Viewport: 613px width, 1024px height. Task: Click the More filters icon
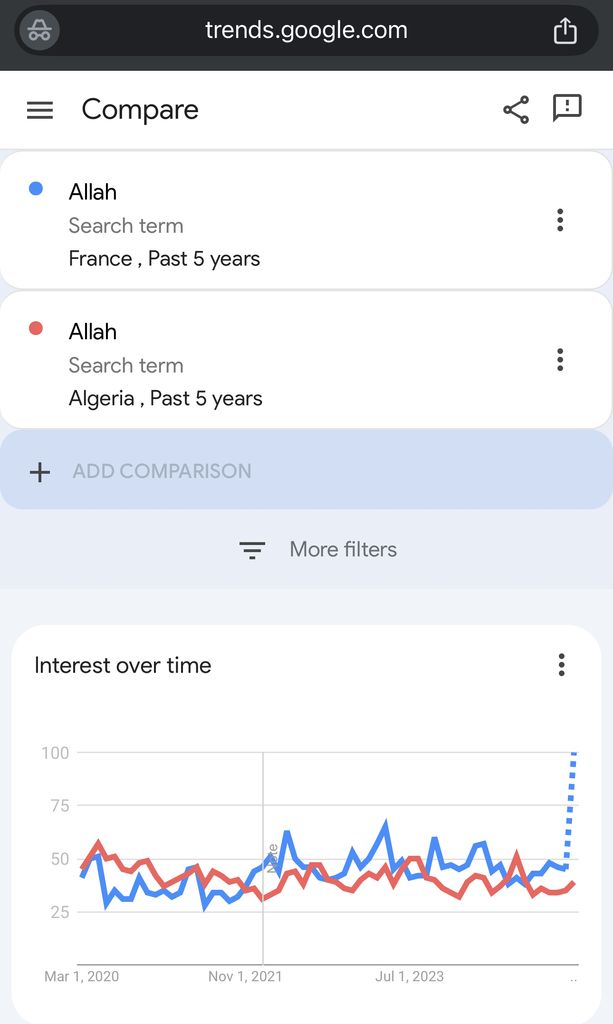(x=252, y=550)
